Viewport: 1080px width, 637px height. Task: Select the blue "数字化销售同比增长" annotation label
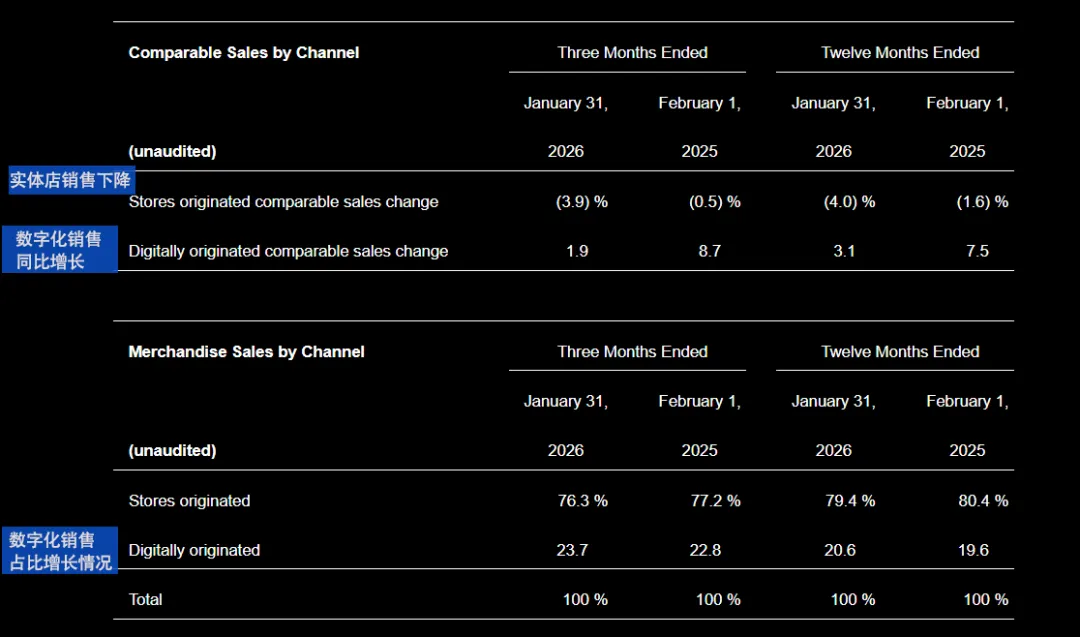pyautogui.click(x=59, y=250)
